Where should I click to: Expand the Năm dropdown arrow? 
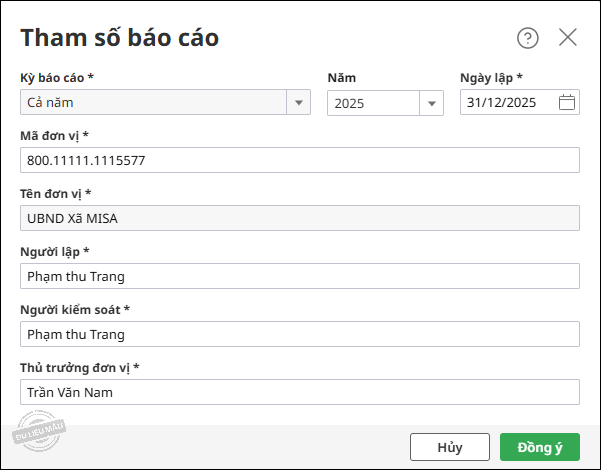pos(432,103)
